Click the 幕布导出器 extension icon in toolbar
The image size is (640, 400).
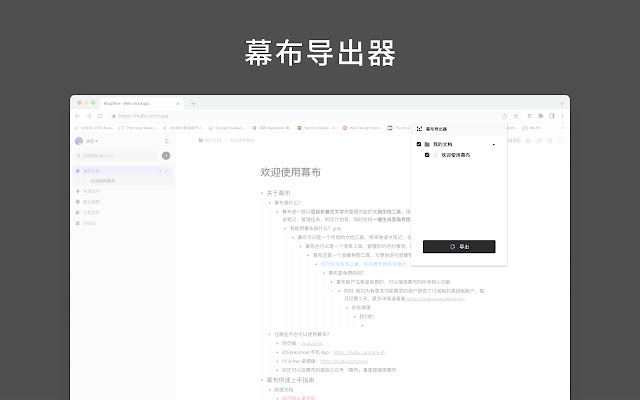(530, 116)
